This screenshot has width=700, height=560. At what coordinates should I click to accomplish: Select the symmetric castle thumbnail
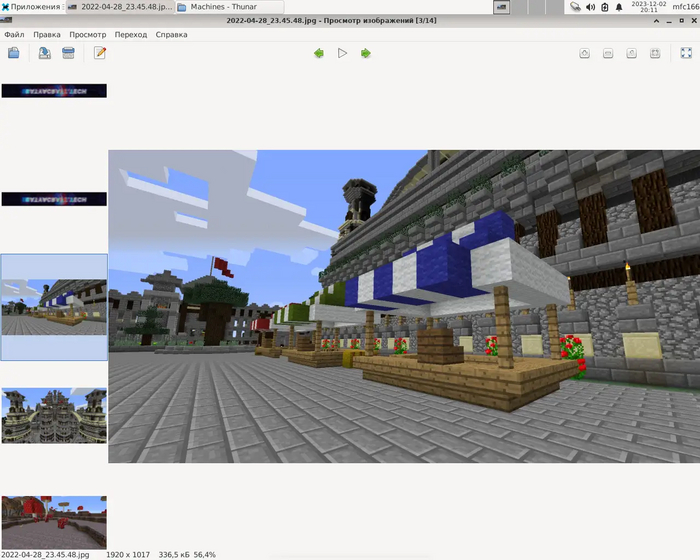tap(54, 416)
